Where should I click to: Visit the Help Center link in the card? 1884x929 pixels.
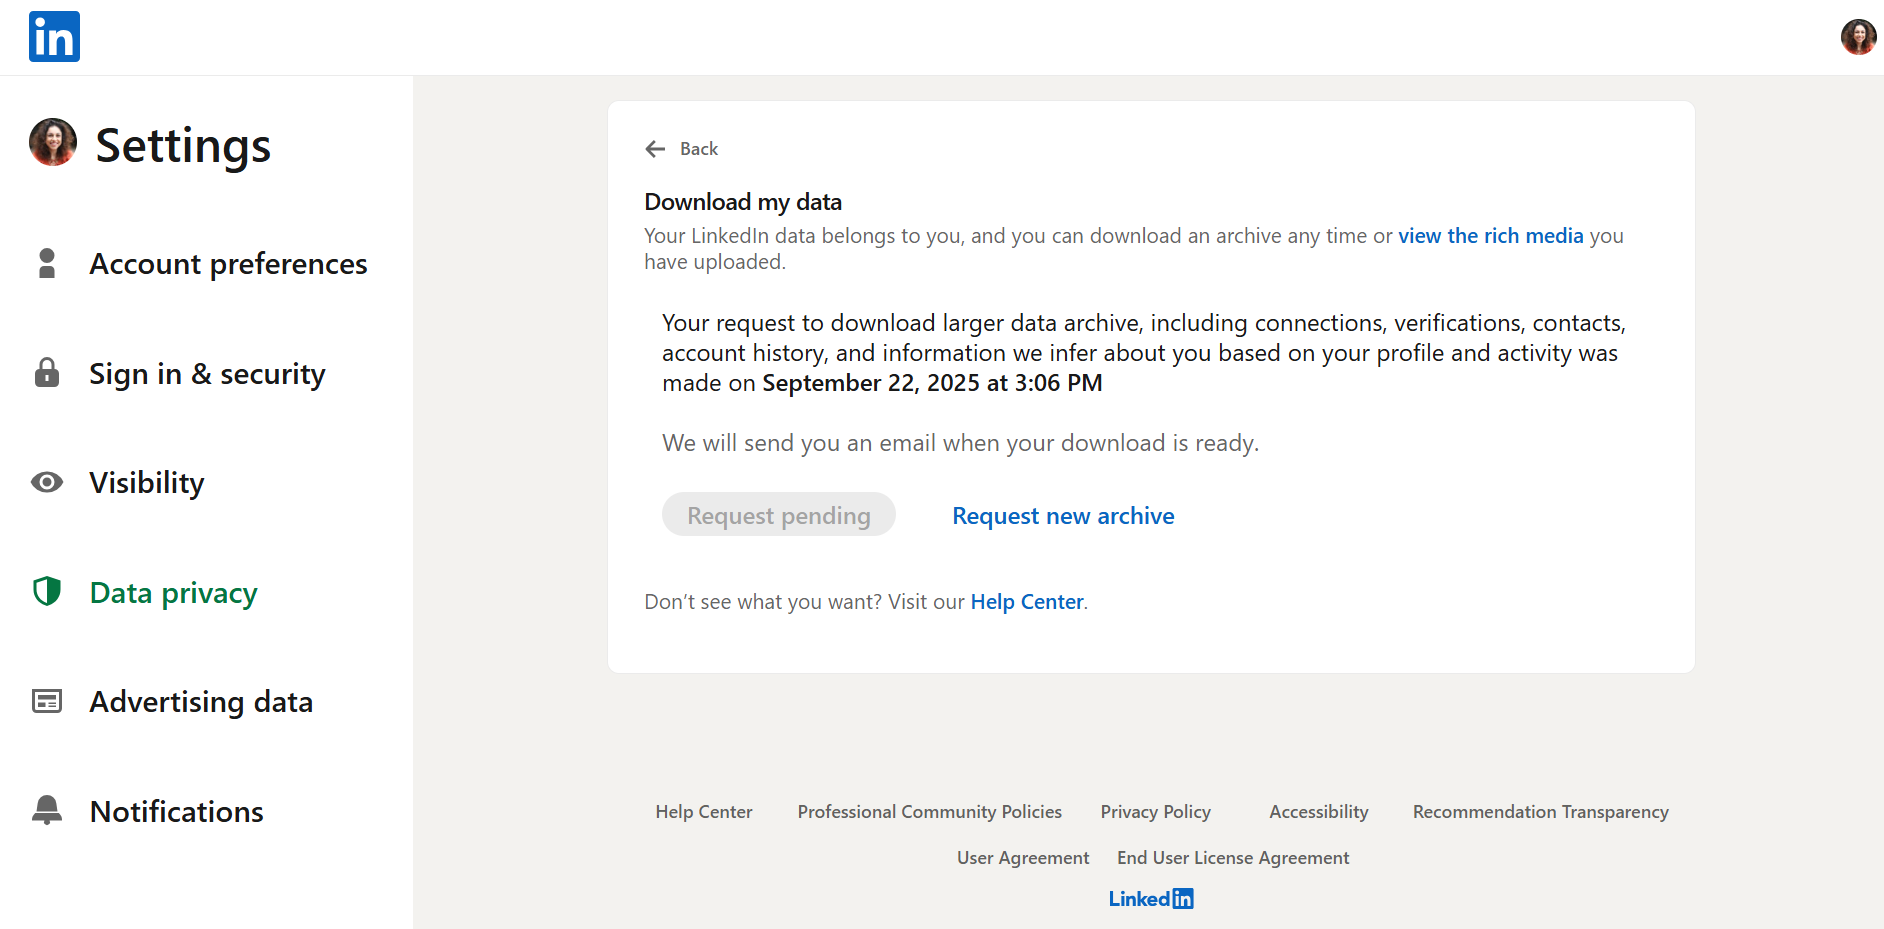(1027, 602)
